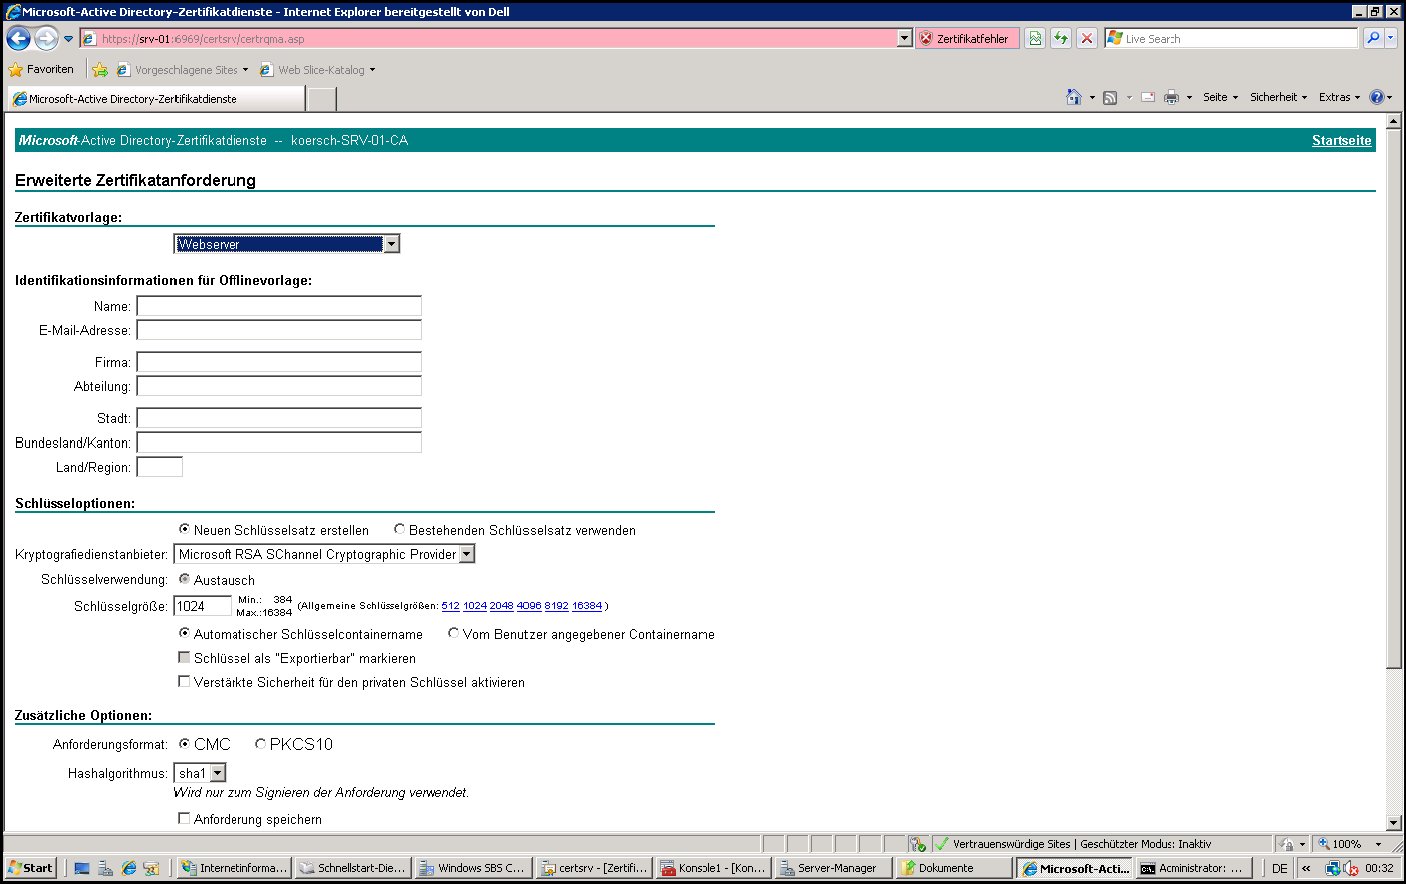1406x884 pixels.
Task: Go to the Startseite link
Action: click(x=1341, y=140)
